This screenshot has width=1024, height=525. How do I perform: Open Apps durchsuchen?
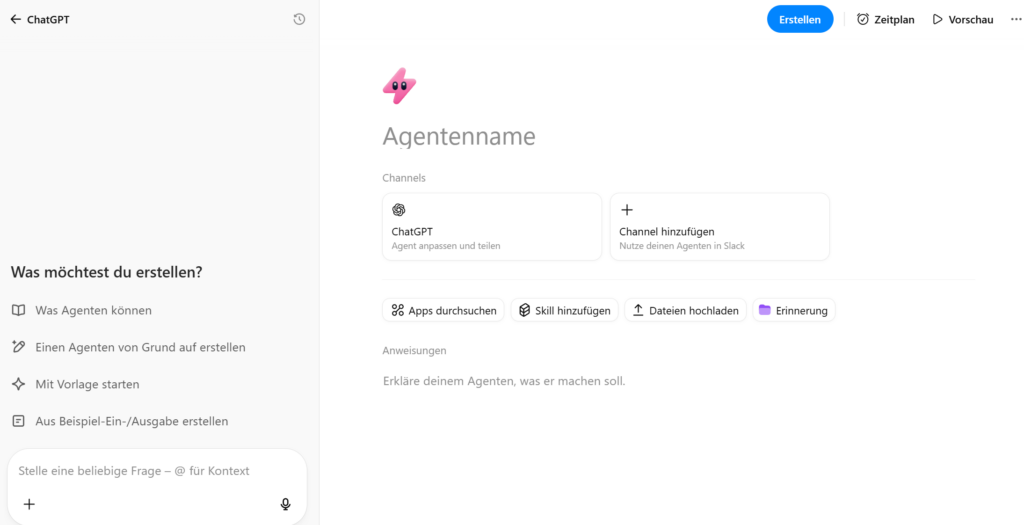pyautogui.click(x=443, y=310)
